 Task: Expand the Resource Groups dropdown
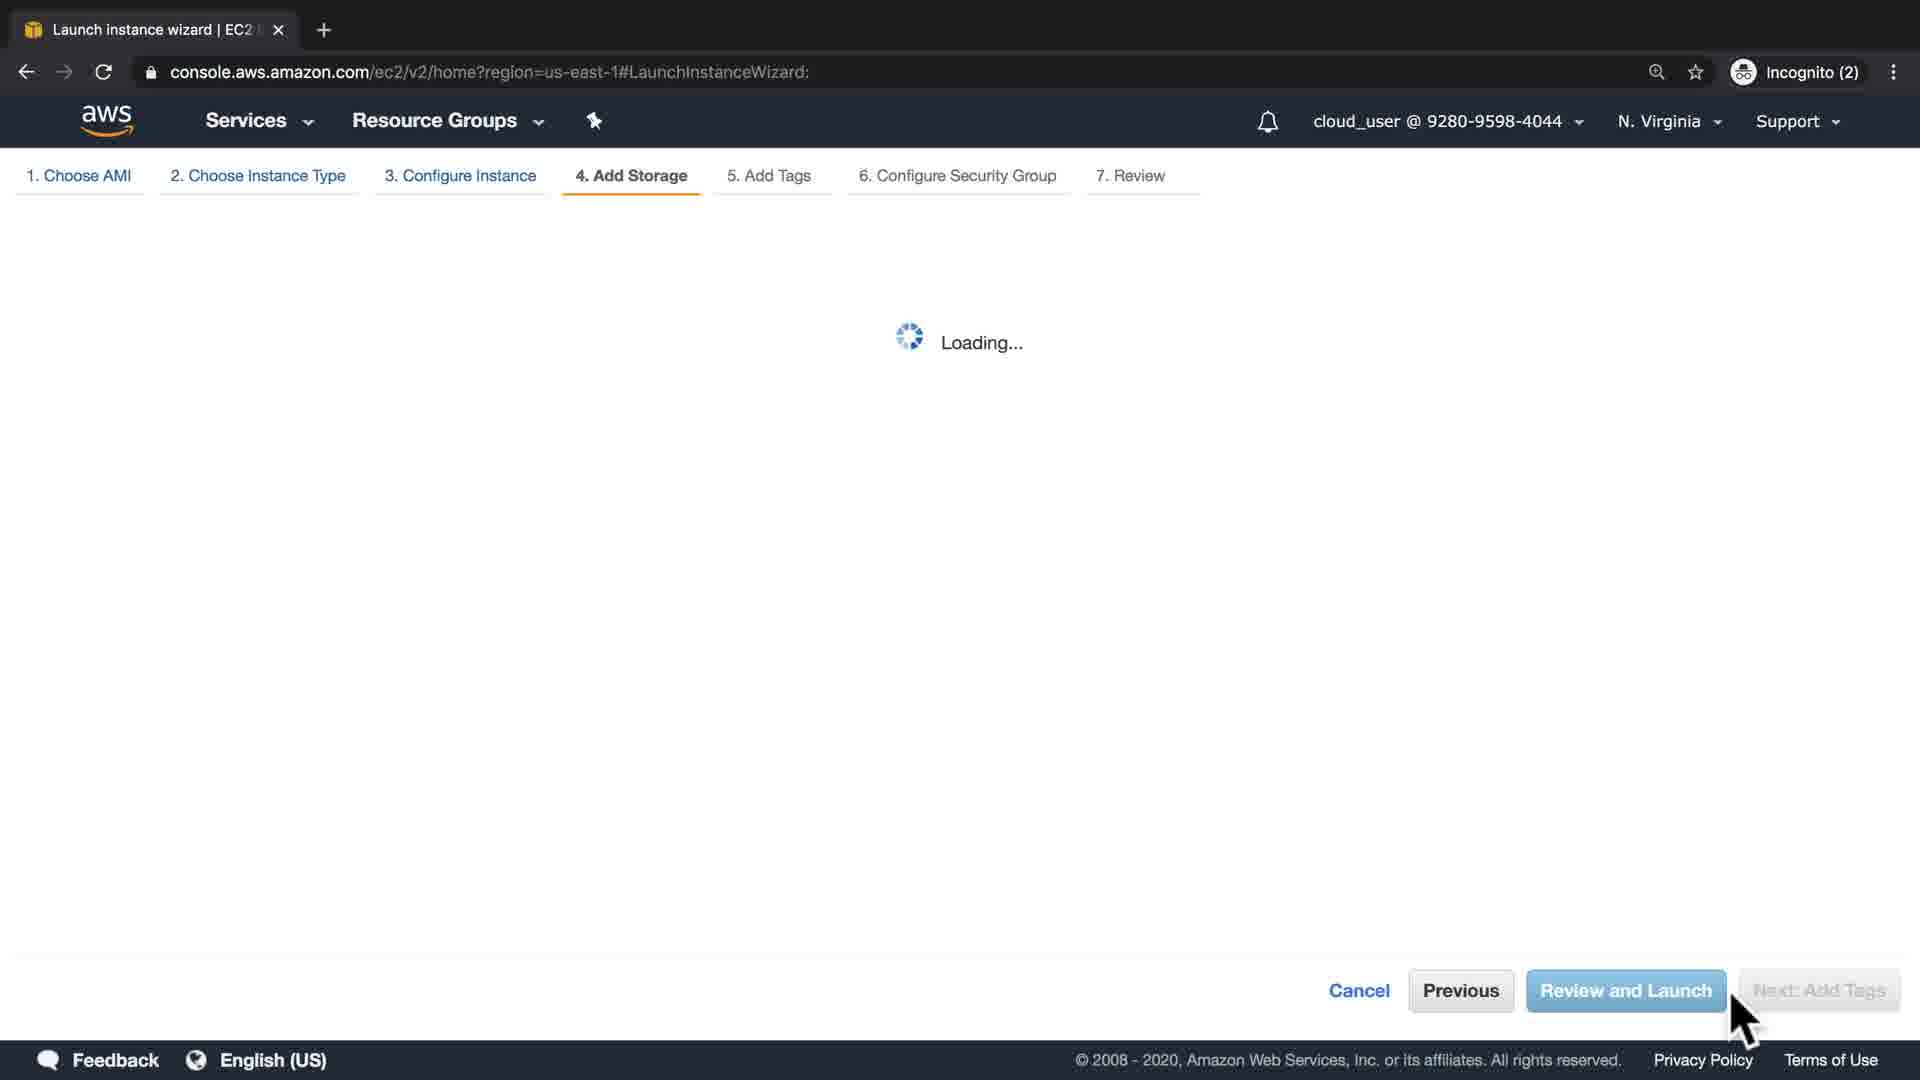pos(447,121)
